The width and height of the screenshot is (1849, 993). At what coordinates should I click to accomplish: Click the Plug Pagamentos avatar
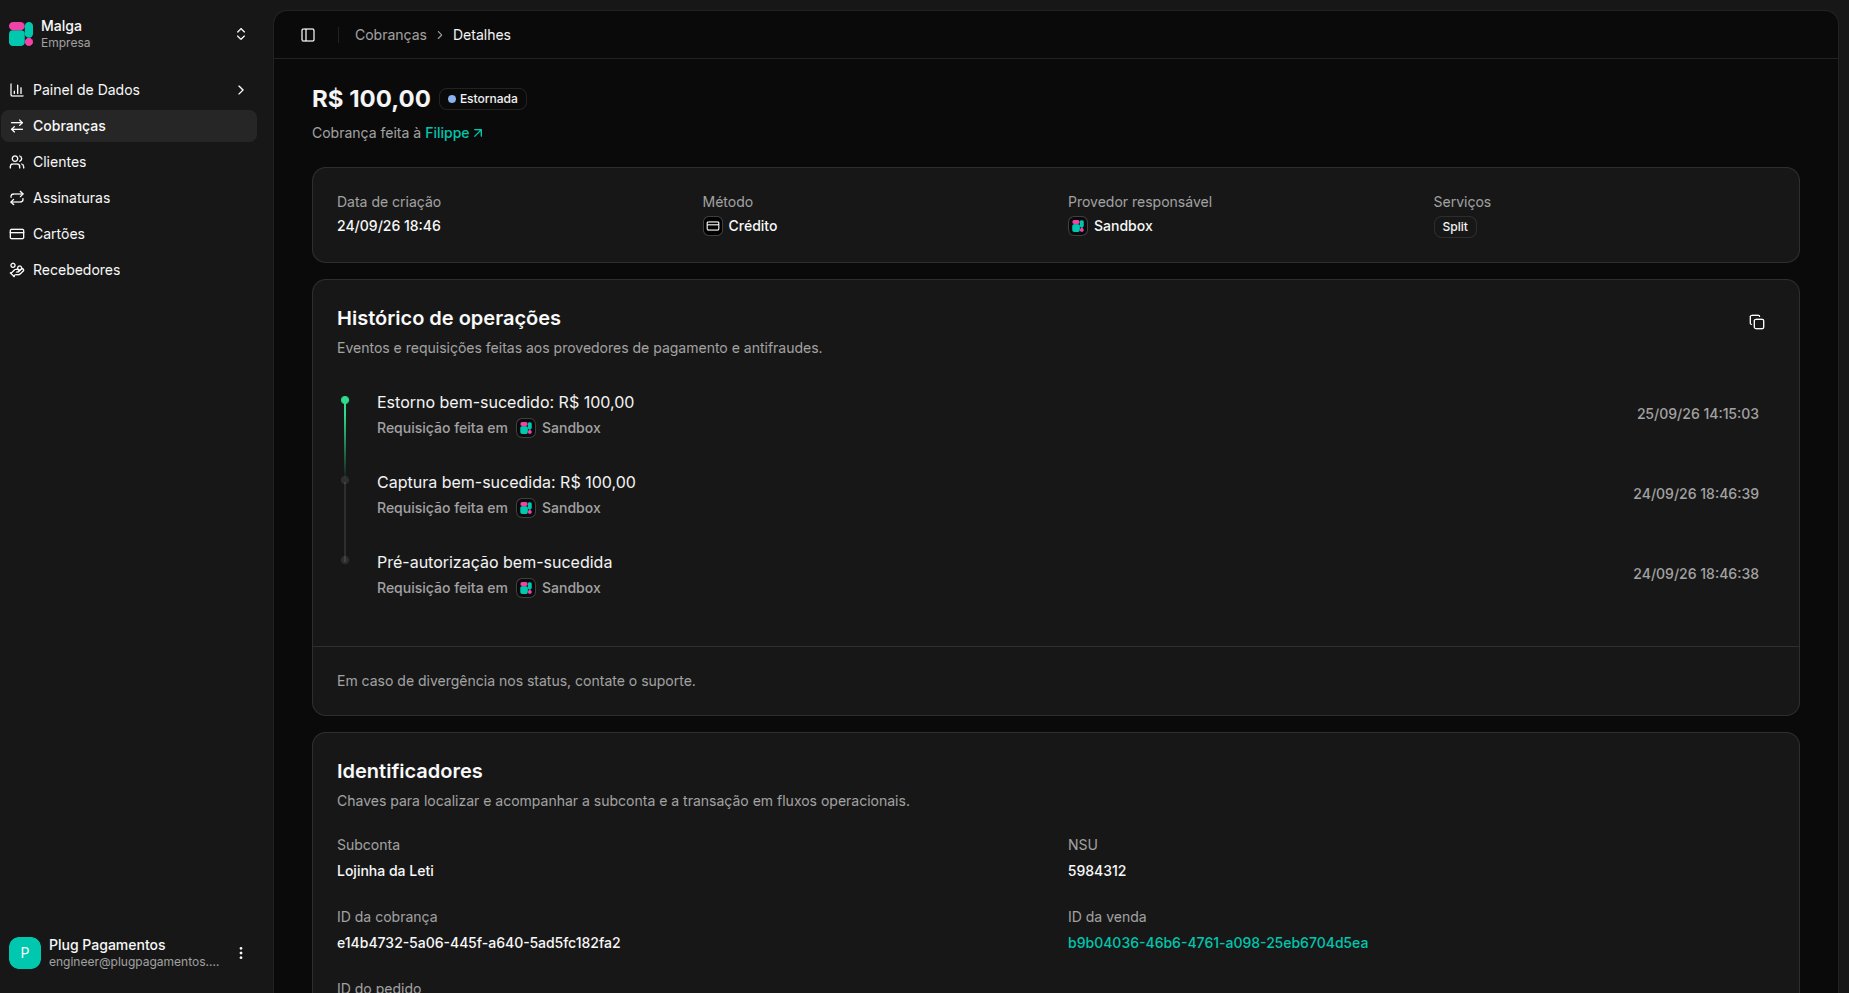click(x=25, y=953)
